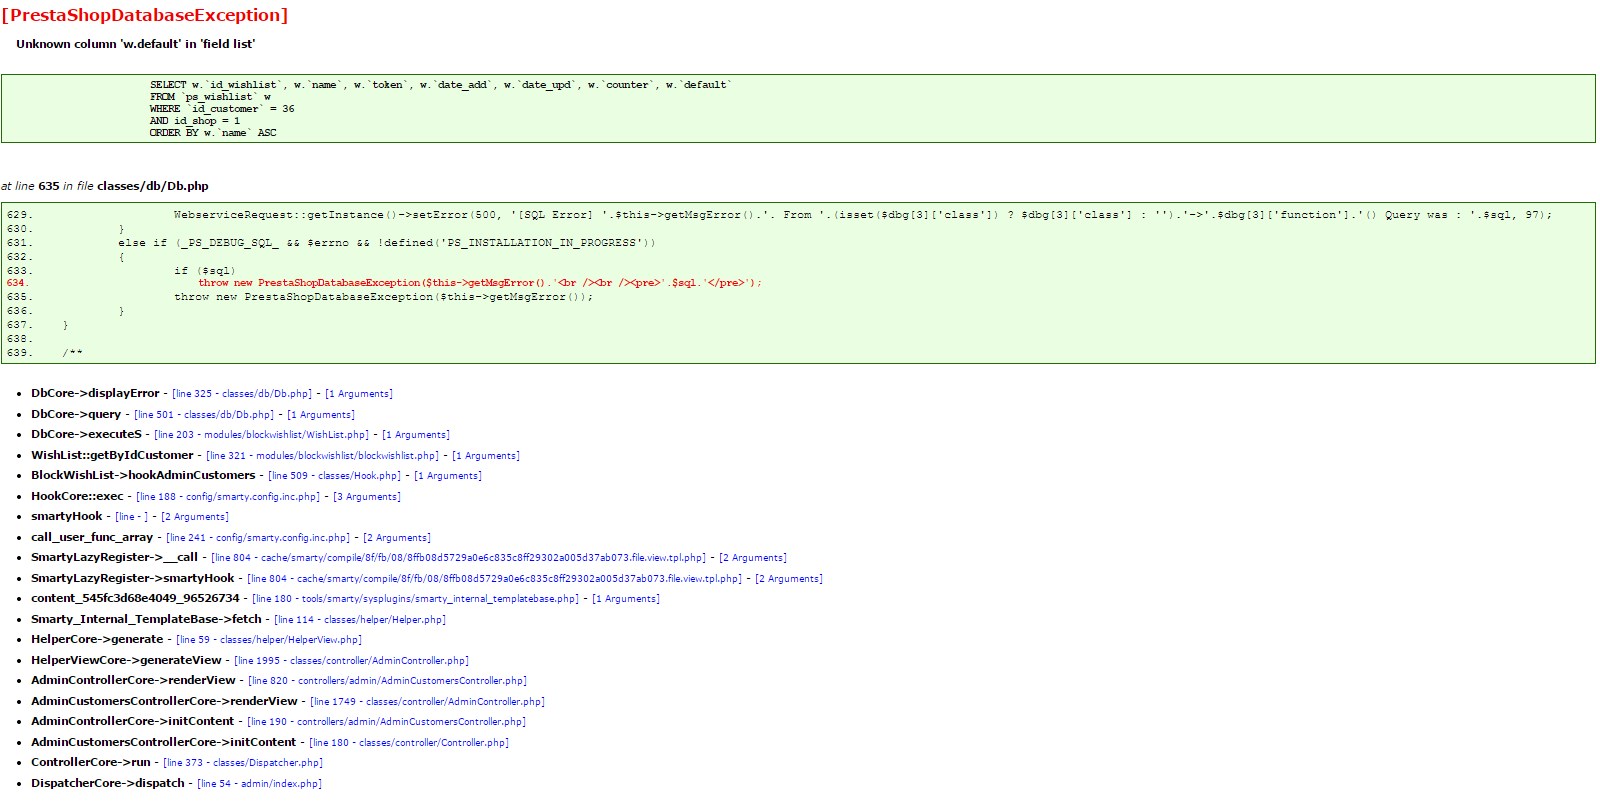Open the line 820 AdminCustomersController.php link
Image resolution: width=1600 pixels, height=807 pixels.
[387, 681]
